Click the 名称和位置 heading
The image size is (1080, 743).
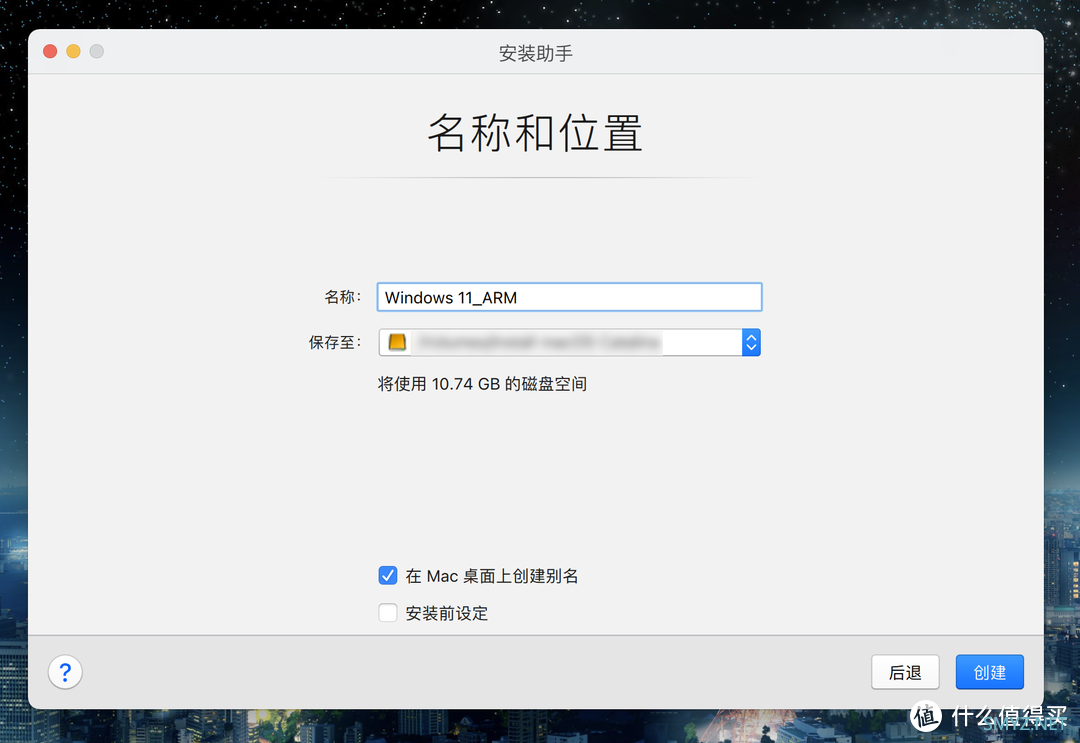(535, 133)
